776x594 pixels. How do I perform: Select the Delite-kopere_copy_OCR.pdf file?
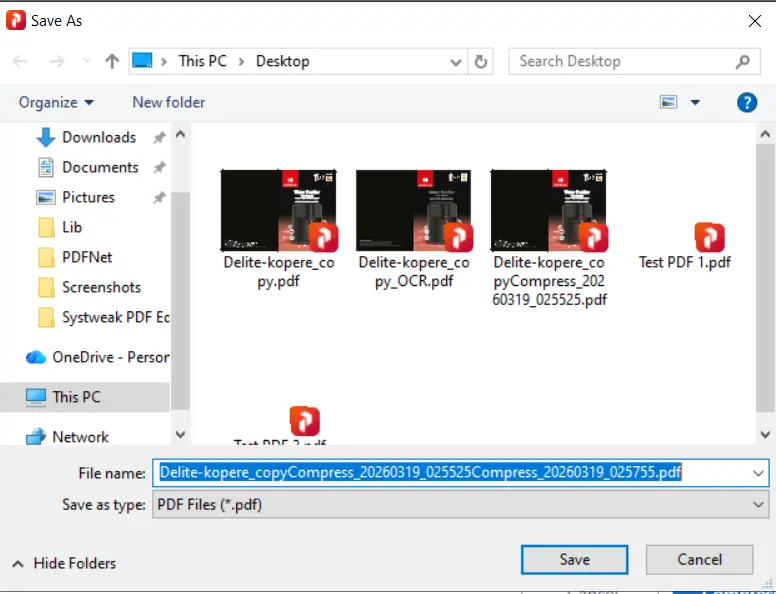413,211
